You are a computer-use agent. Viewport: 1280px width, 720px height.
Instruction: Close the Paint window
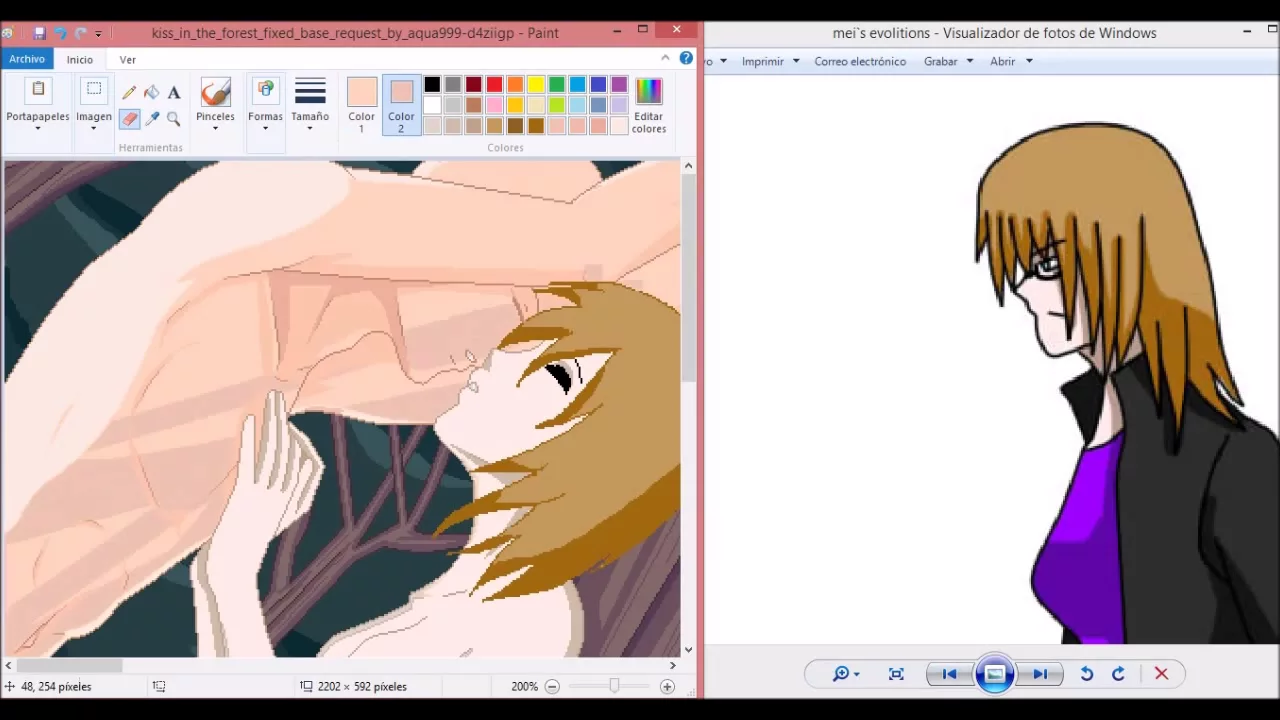click(677, 30)
